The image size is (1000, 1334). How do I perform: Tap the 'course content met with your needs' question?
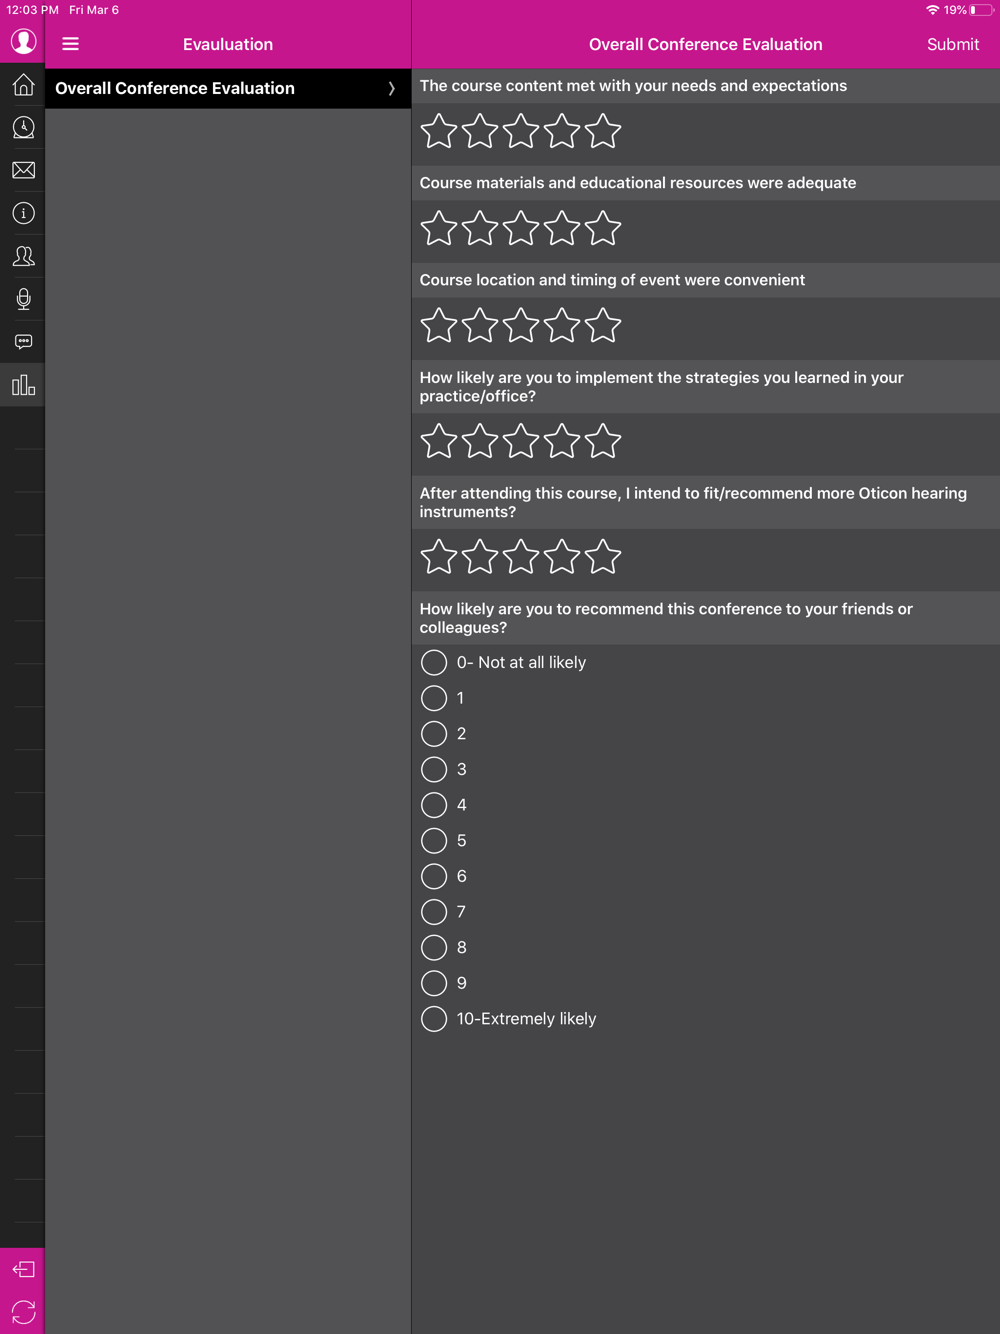[x=633, y=86]
